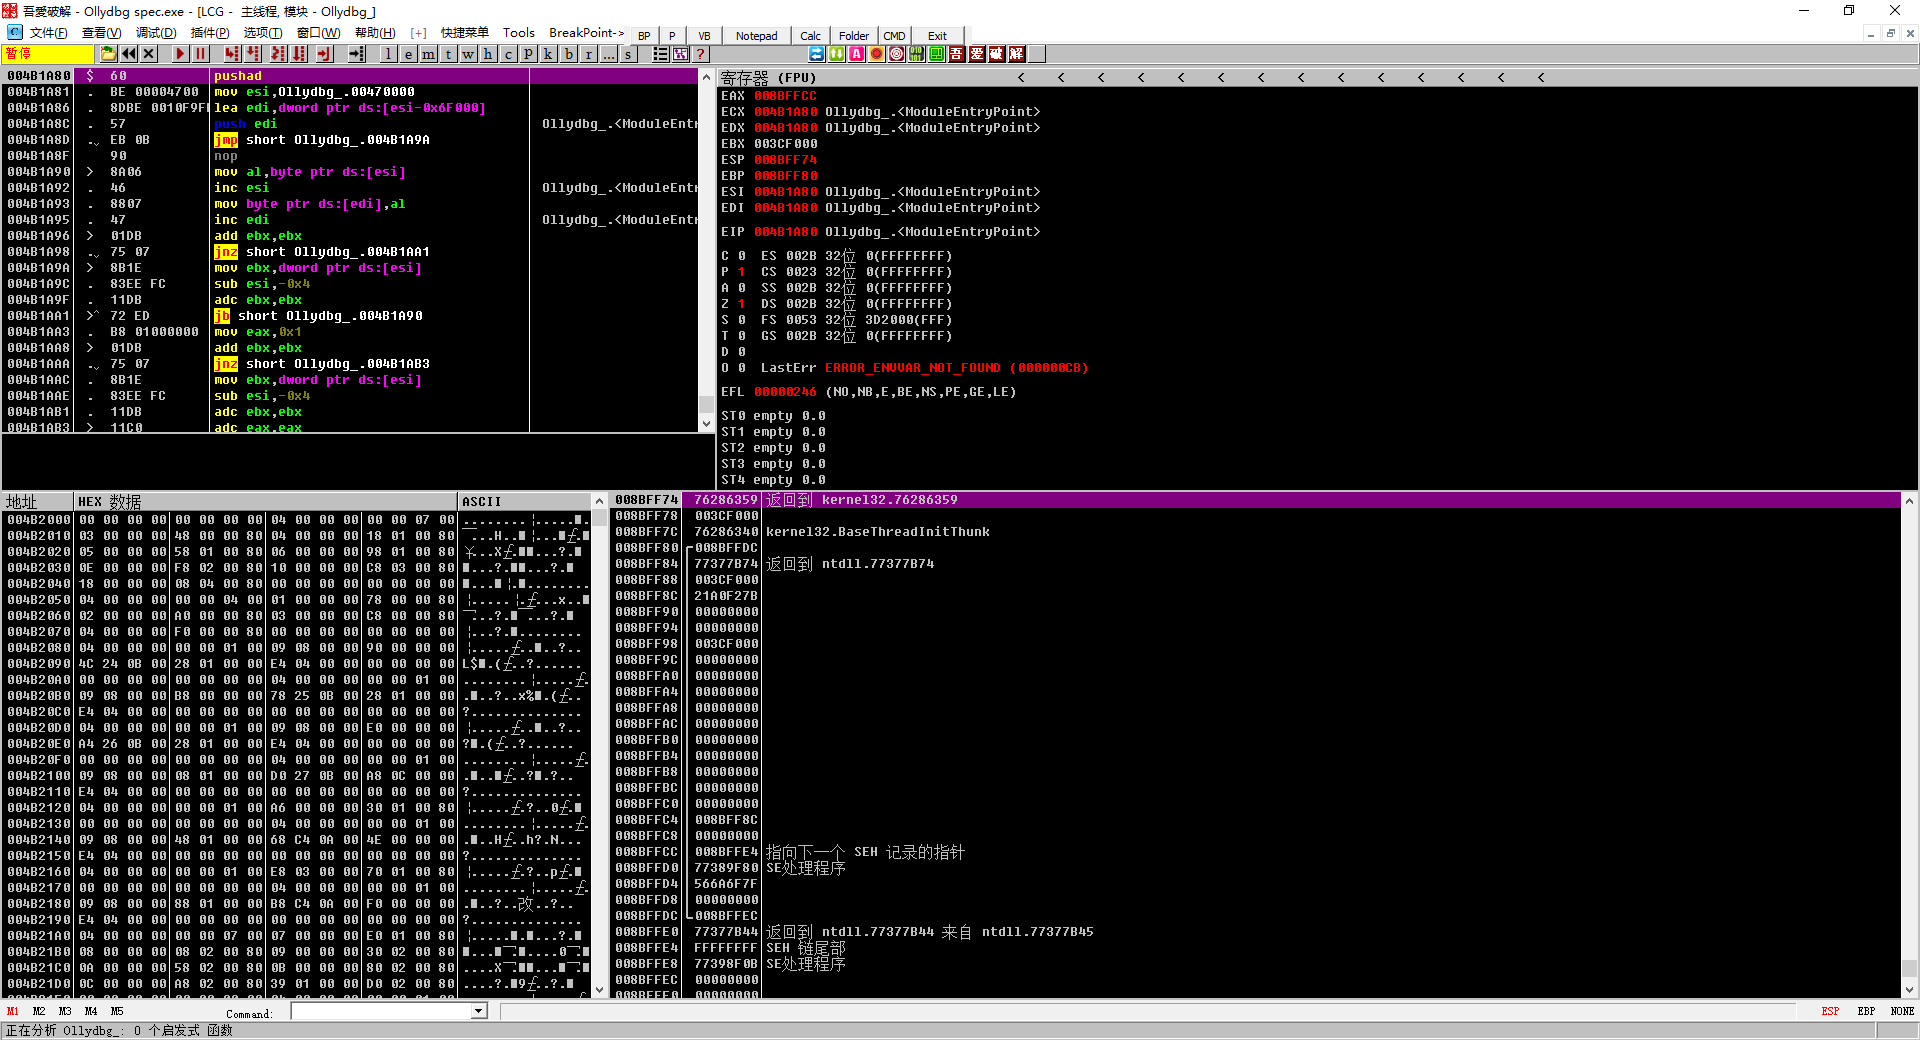Viewport: 1920px width, 1040px height.
Task: Run the program with the red play icon
Action: coord(180,54)
